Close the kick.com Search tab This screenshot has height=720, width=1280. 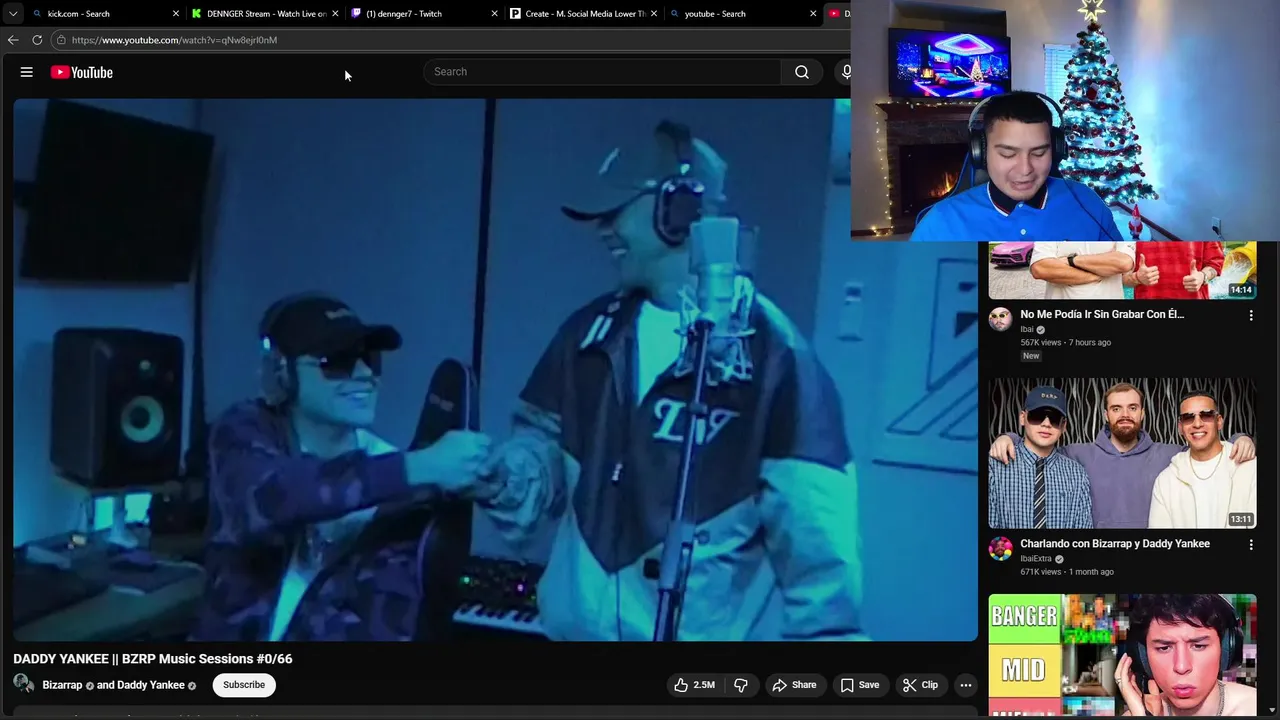click(x=176, y=14)
